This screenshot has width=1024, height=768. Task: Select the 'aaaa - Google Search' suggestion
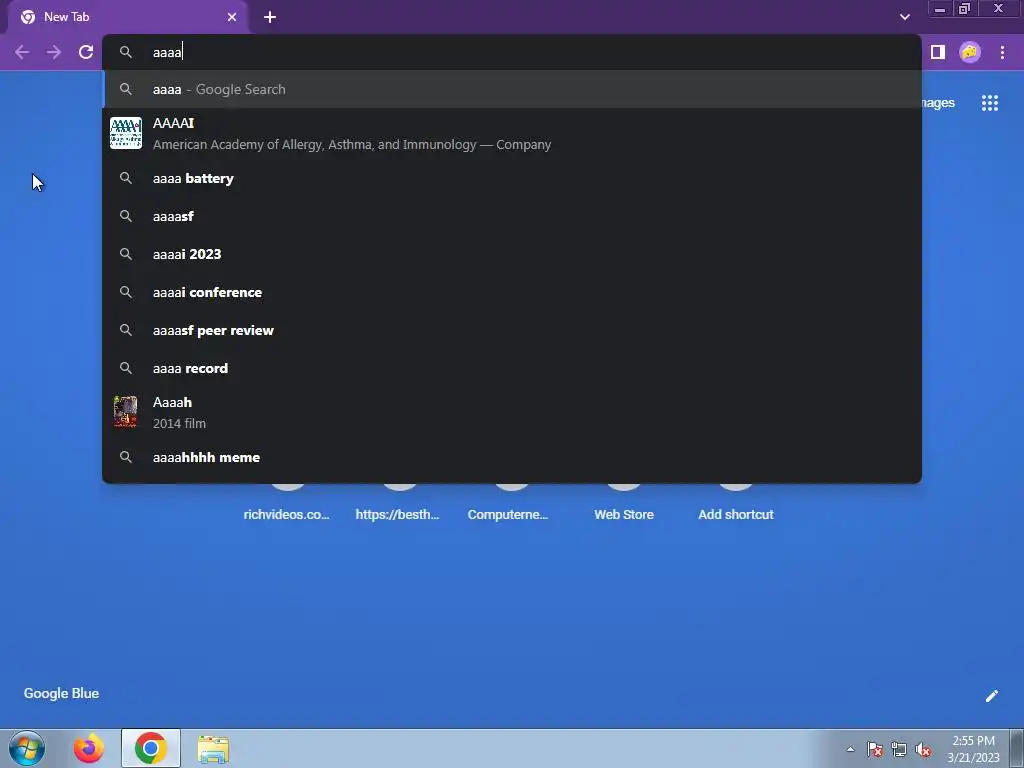(x=511, y=89)
